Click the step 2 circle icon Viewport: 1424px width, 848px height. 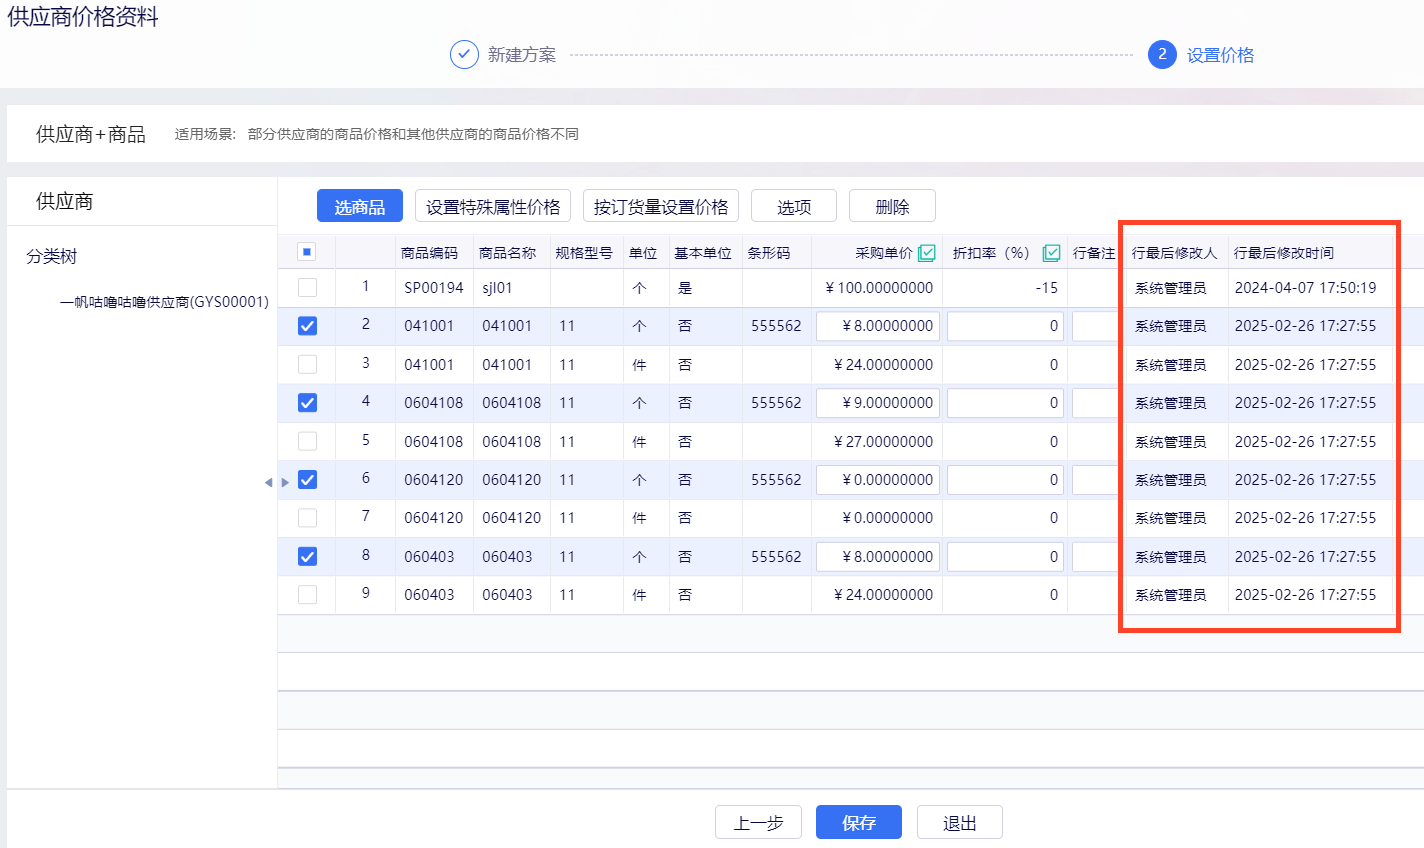(x=1162, y=54)
